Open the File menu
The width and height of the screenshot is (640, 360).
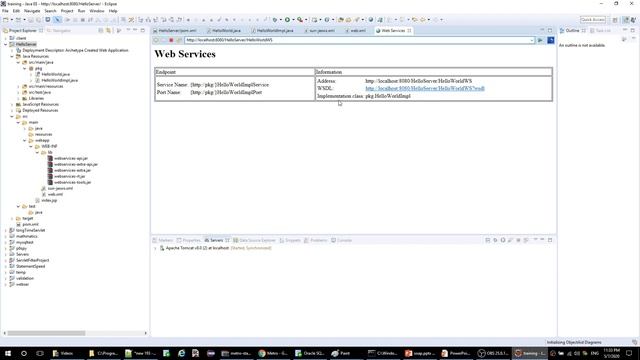tap(5, 11)
